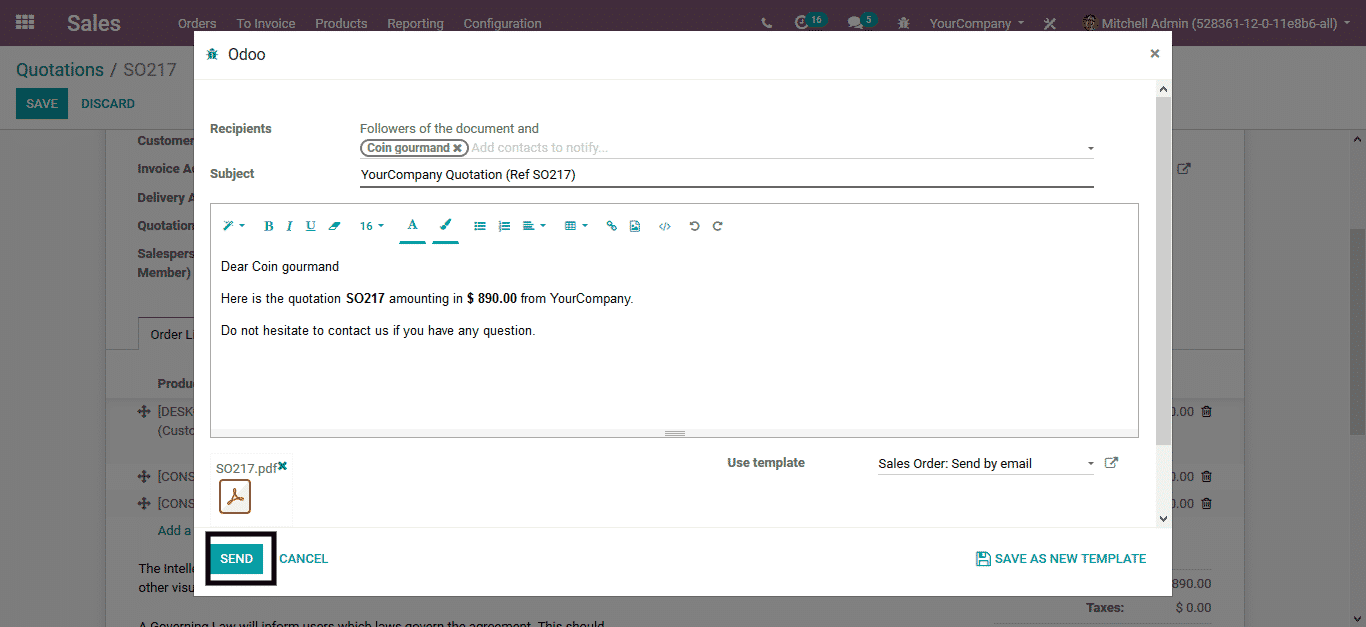Screen dimensions: 1366x627
Task: Toggle italic text formatting
Action: [x=289, y=226]
